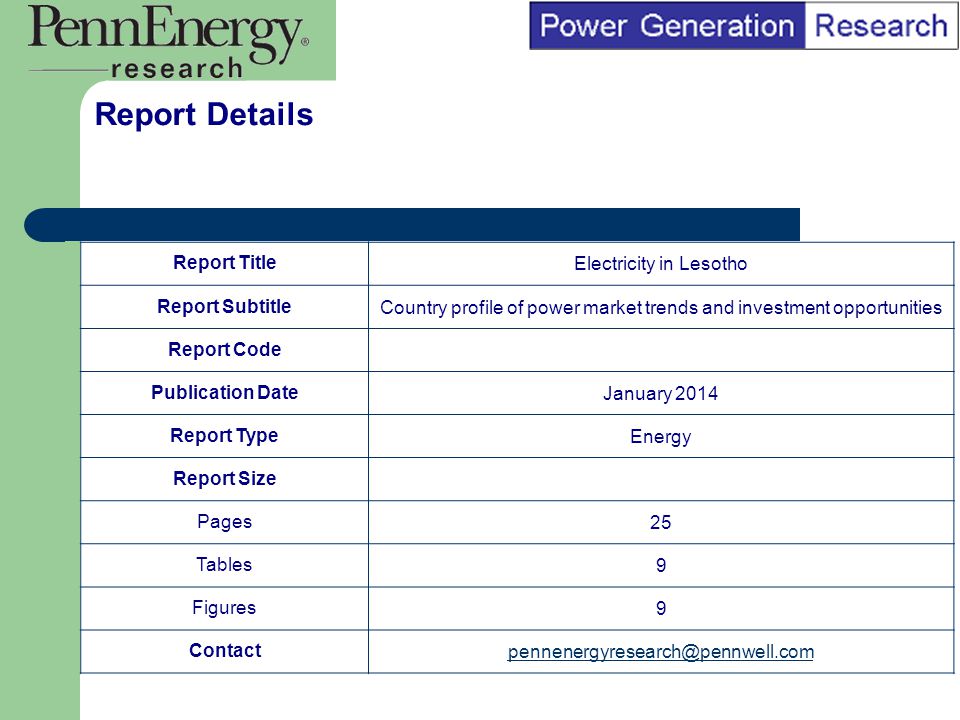The width and height of the screenshot is (960, 720).
Task: Click the Pages row label
Action: pos(225,522)
